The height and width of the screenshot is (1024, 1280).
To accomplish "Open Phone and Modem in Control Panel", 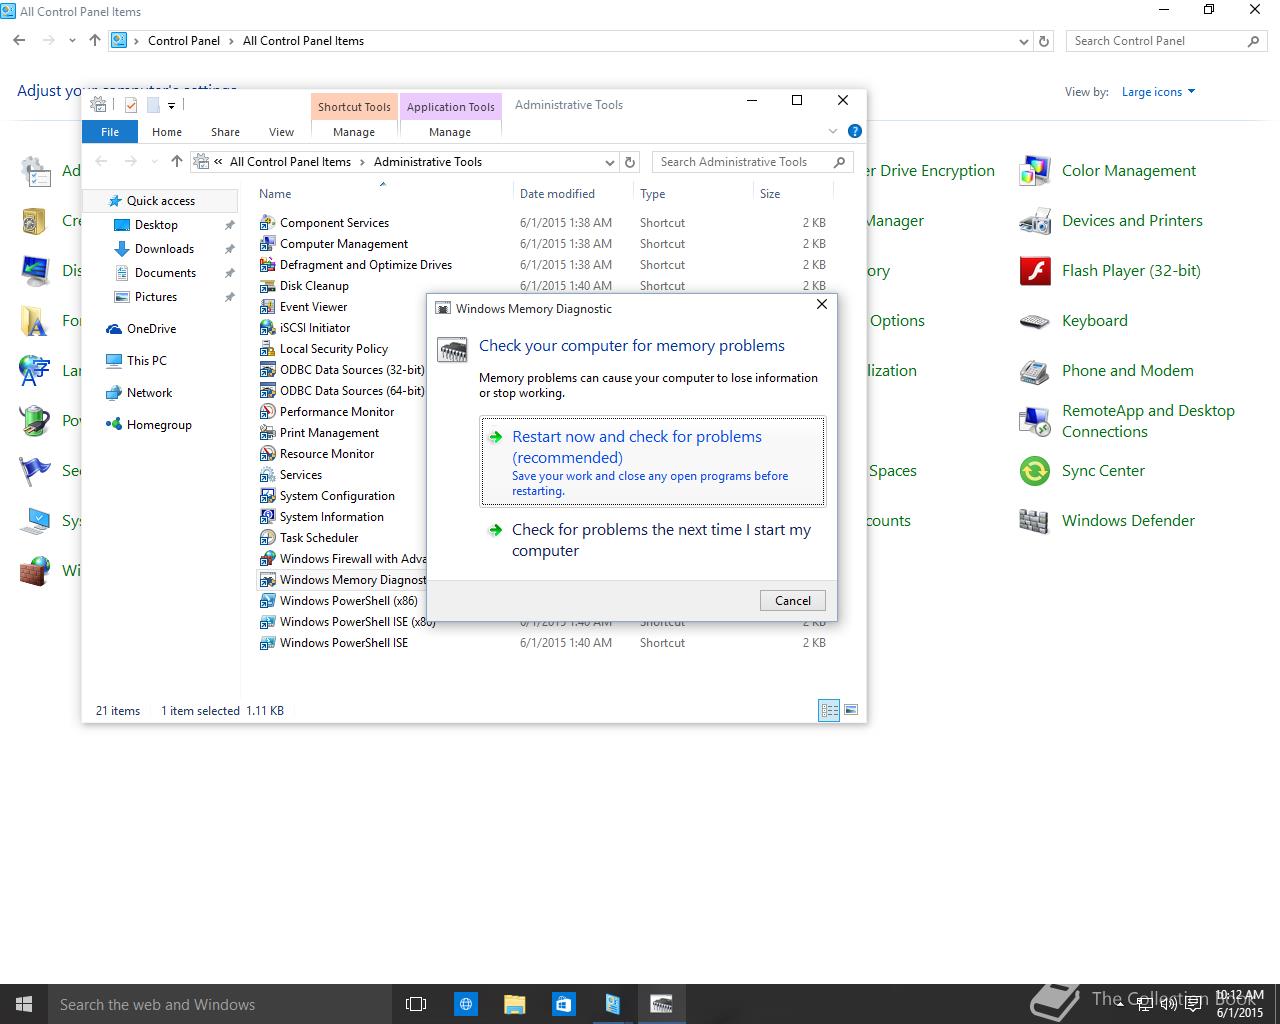I will pos(1106,371).
